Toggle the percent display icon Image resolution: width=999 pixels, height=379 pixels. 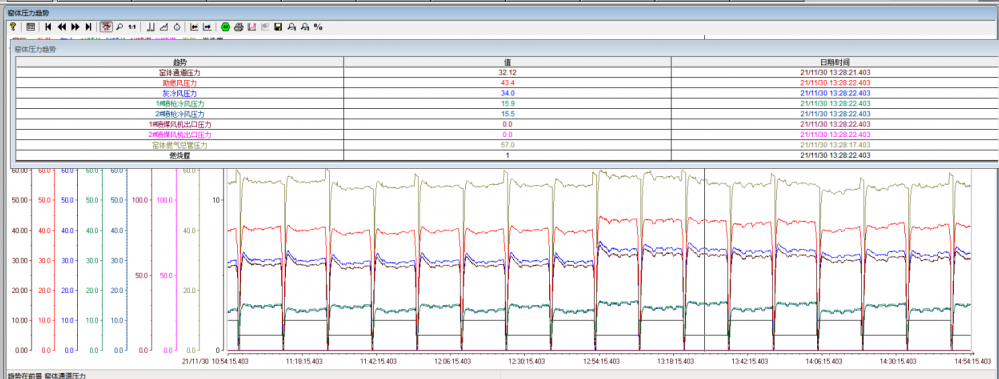[x=318, y=27]
